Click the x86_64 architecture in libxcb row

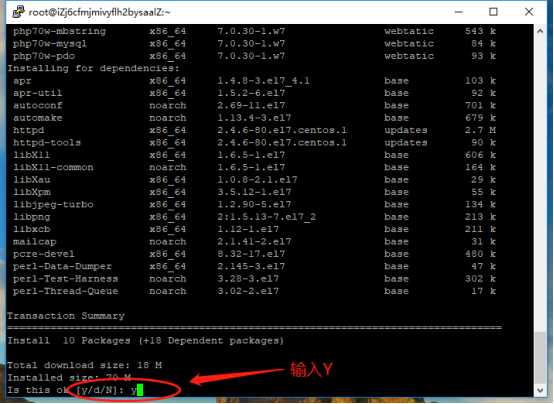coord(167,229)
